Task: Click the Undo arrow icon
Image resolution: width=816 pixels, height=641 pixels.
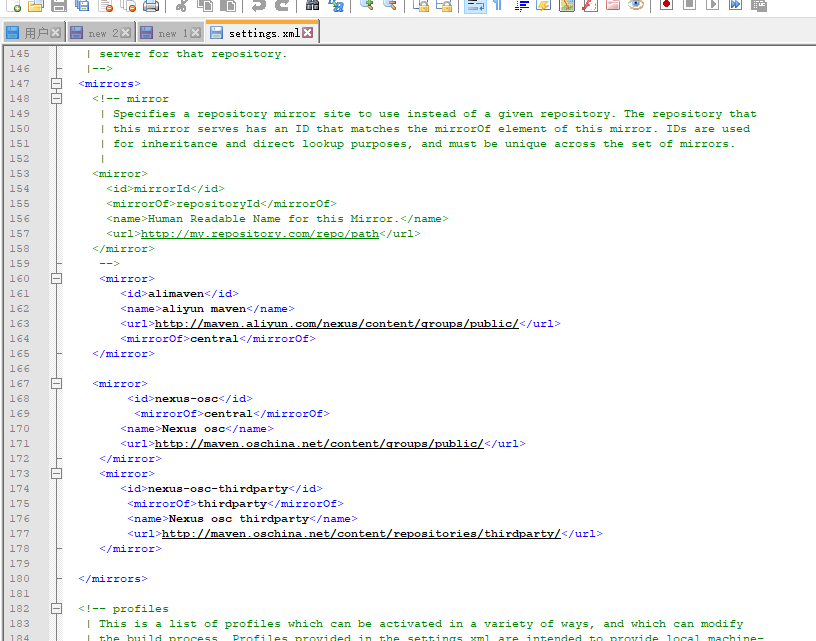Action: point(259,5)
